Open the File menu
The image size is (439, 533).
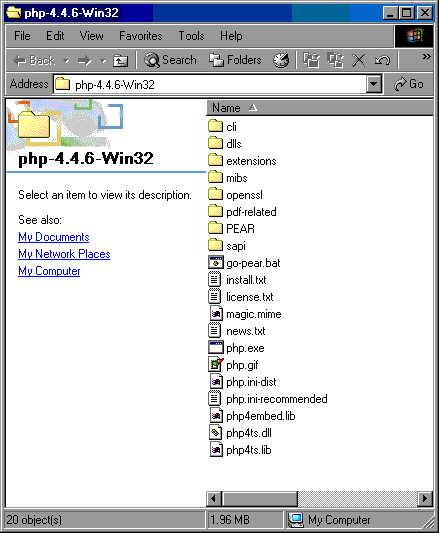pos(22,36)
